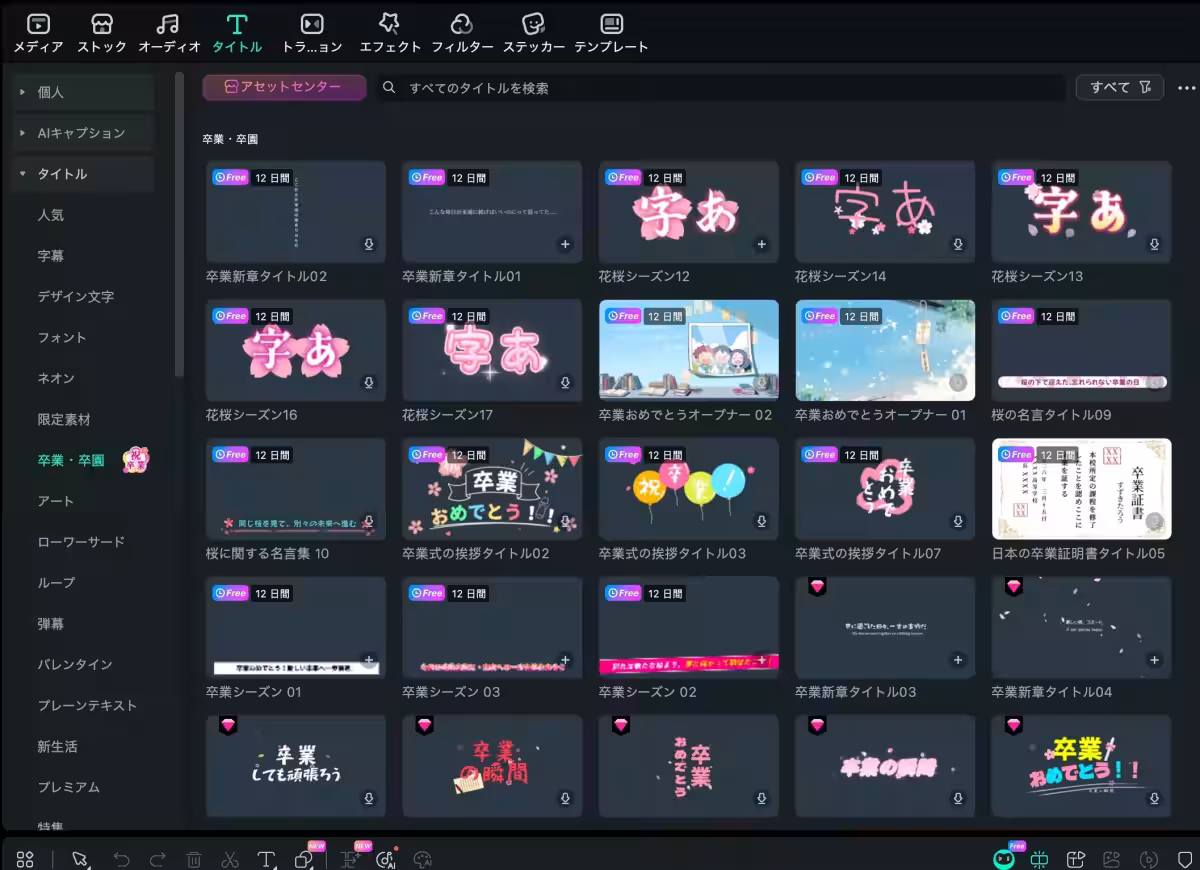The image size is (1200, 870).
Task: Collapse the タイトル category tree
Action: (x=23, y=174)
